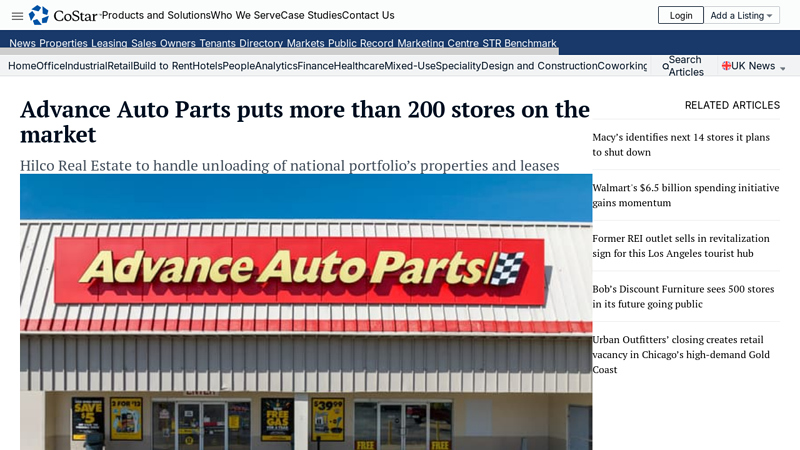
Task: Open the Hotels news category
Action: click(x=207, y=66)
